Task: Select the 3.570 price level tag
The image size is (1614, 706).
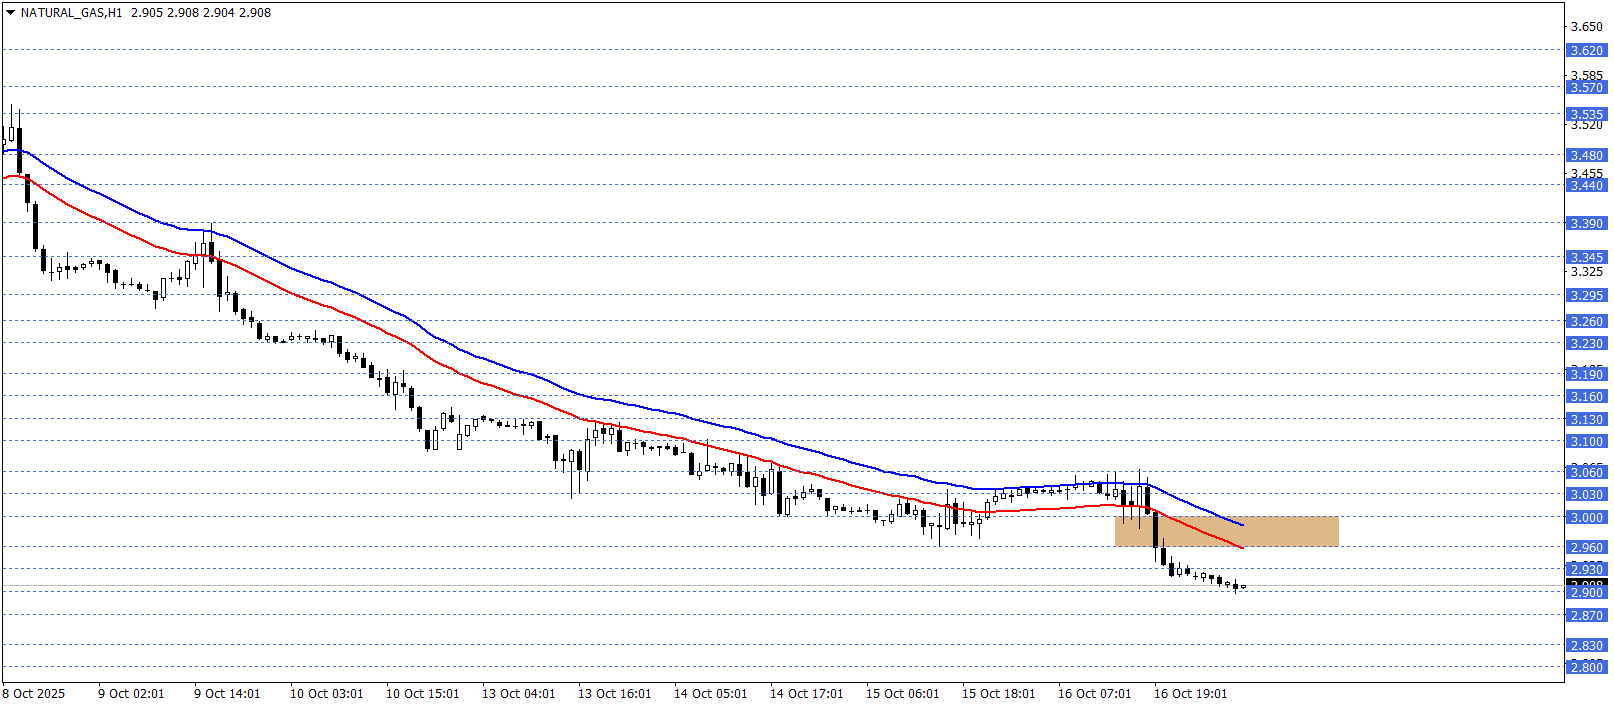Action: 1586,88
